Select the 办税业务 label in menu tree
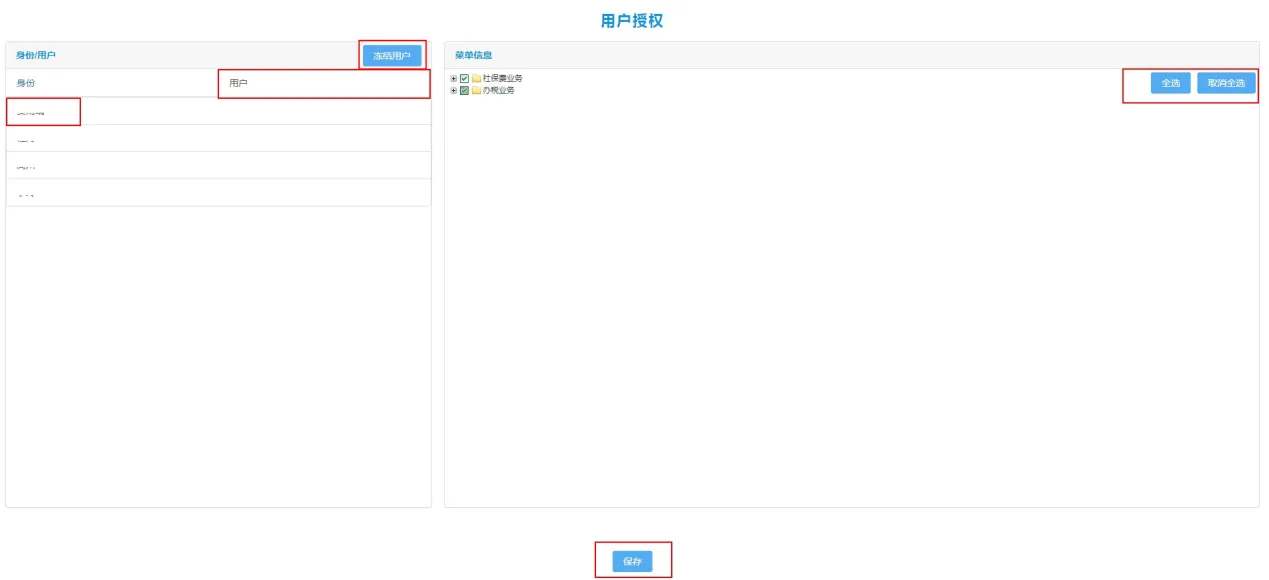The height and width of the screenshot is (580, 1269). 499,90
